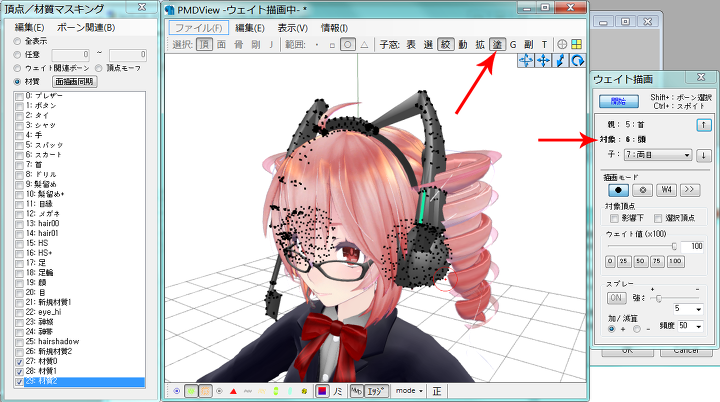720x402 pixels.
Task: Open the mode dropdown in bottom bar
Action: 409,391
